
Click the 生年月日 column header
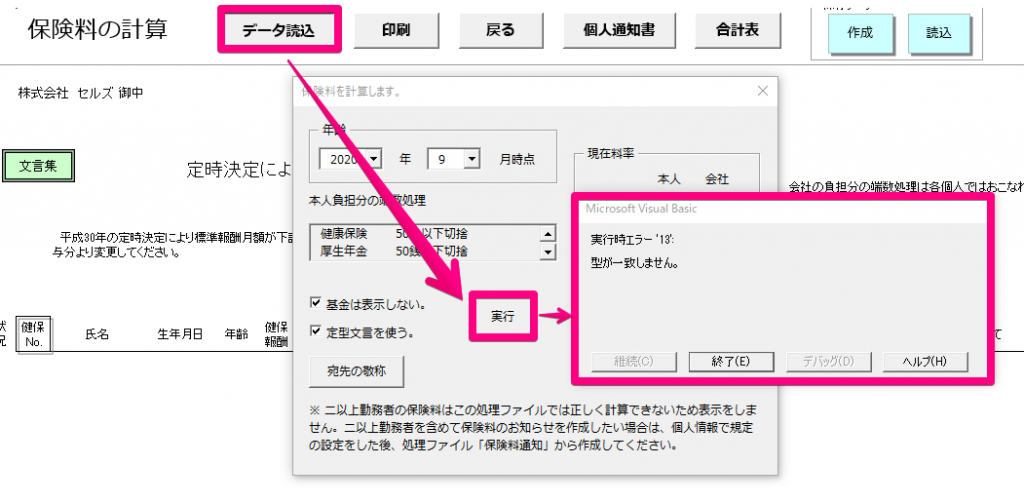tap(180, 334)
